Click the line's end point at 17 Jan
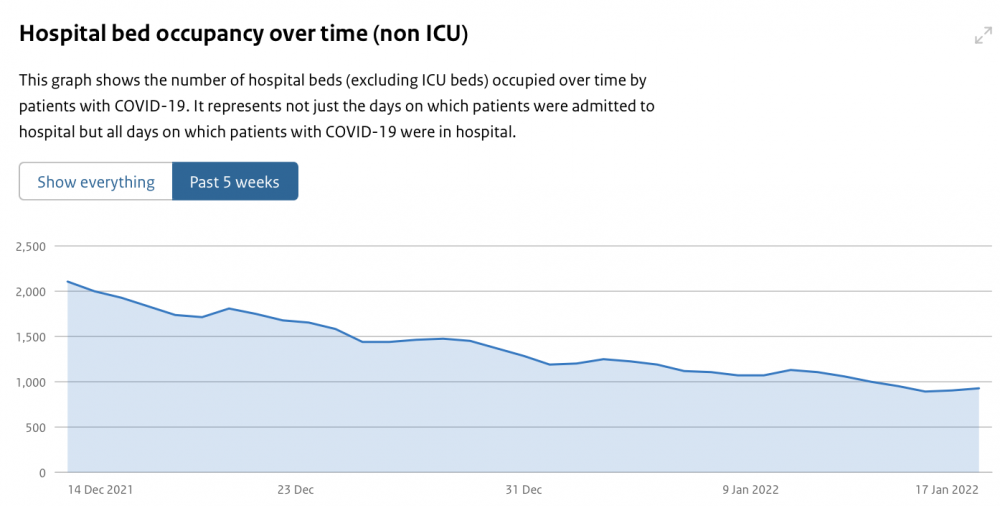This screenshot has height=506, width=1000. click(x=978, y=388)
